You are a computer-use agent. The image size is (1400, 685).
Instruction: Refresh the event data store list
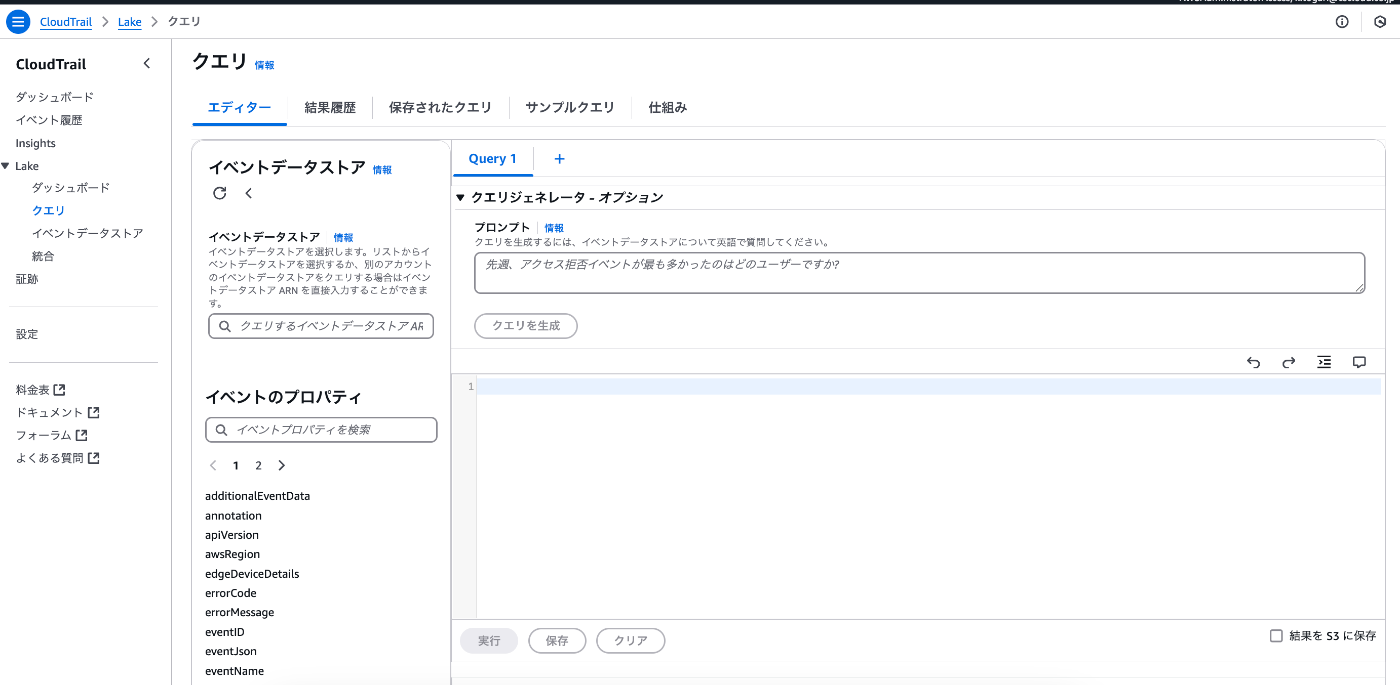[220, 193]
